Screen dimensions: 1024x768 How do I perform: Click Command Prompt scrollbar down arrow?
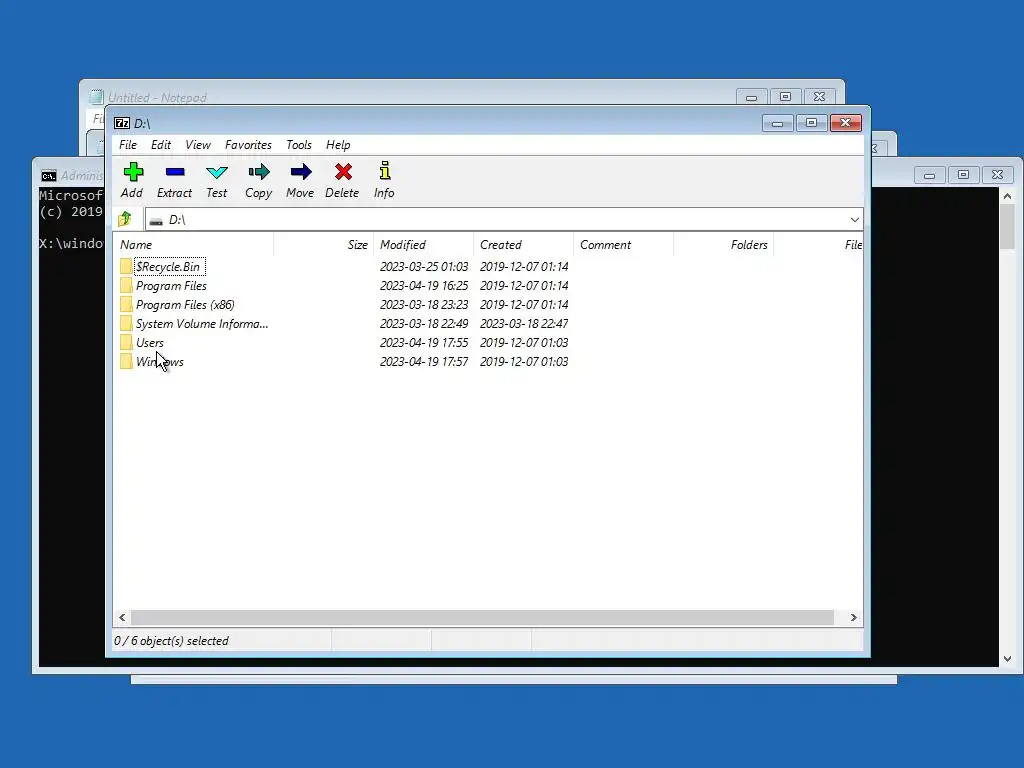tap(1007, 659)
